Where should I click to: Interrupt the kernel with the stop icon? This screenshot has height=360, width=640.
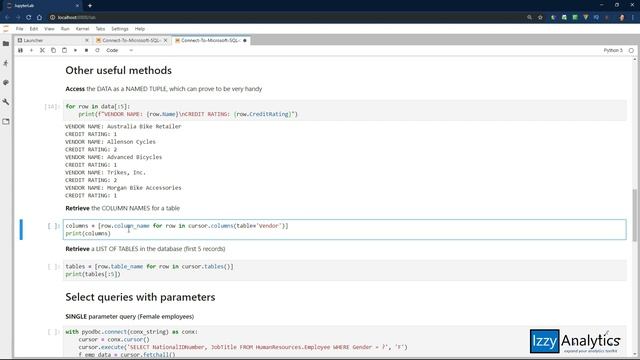(x=87, y=50)
